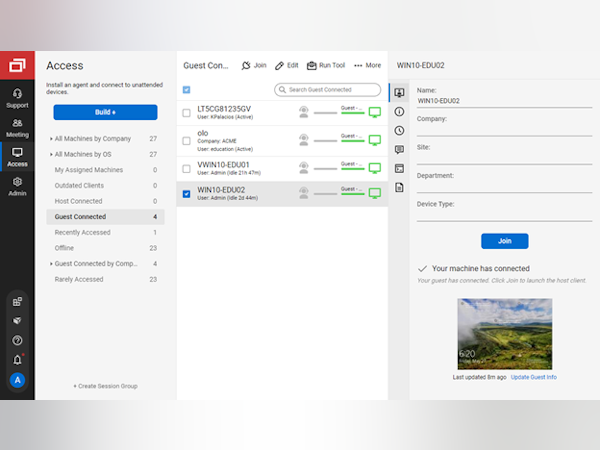Switch to the Start tab monitor icon

pyautogui.click(x=399, y=93)
